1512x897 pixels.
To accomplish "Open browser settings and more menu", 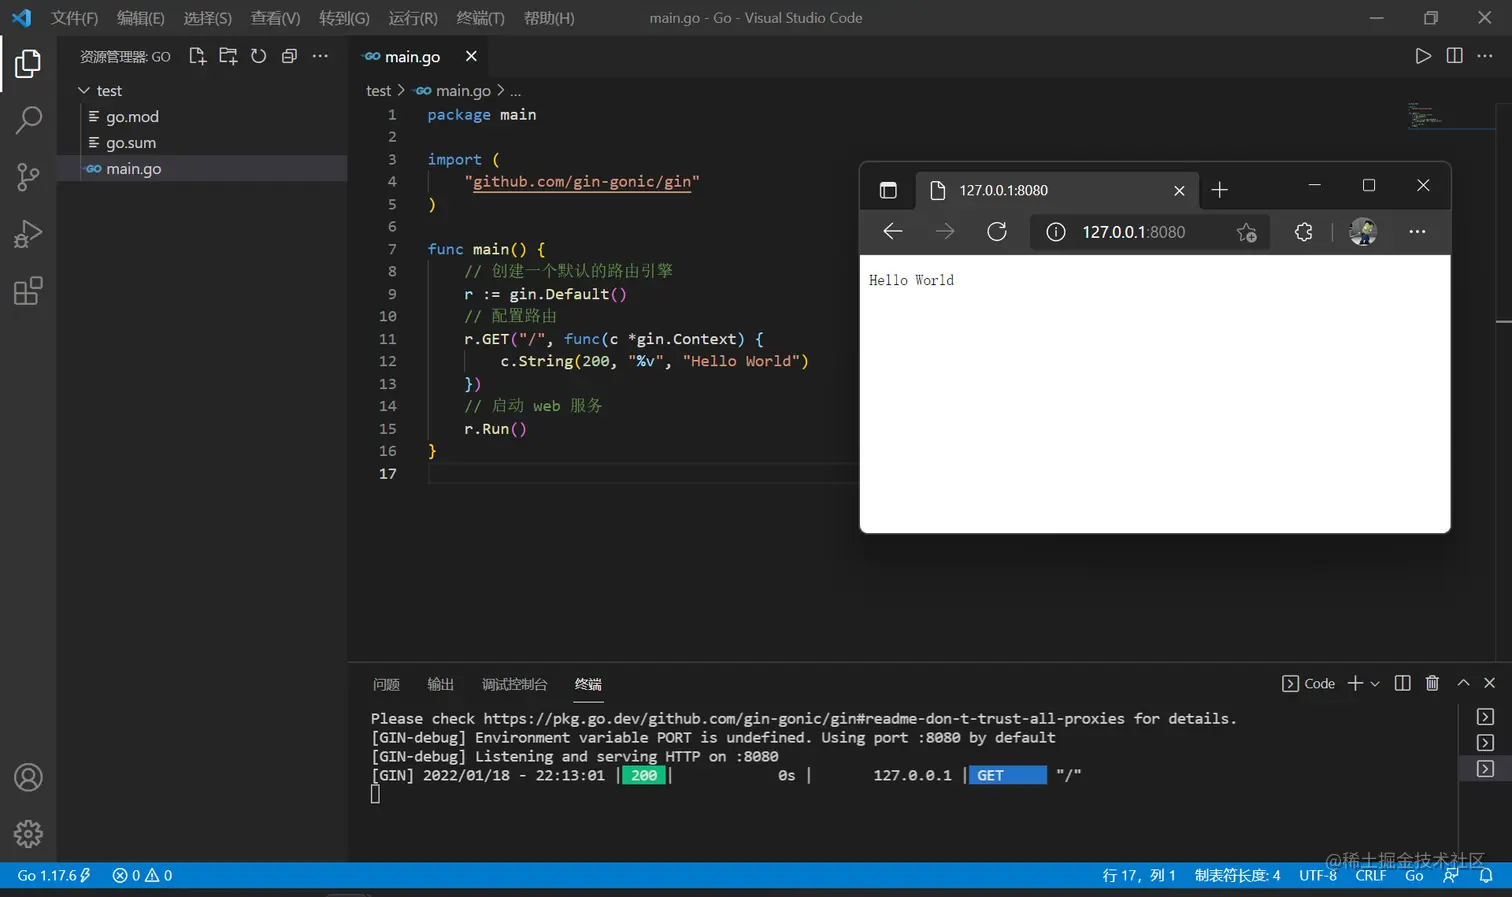I will pos(1417,232).
